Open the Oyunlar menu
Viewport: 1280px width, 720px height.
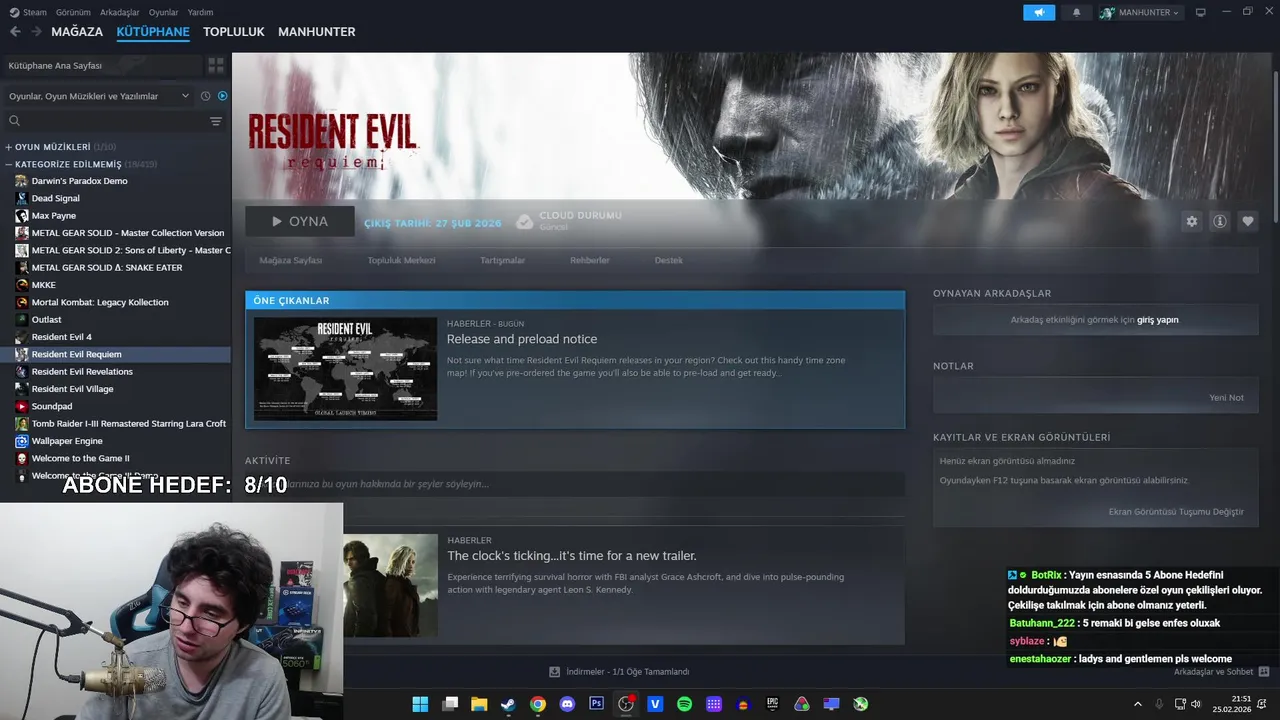(163, 12)
